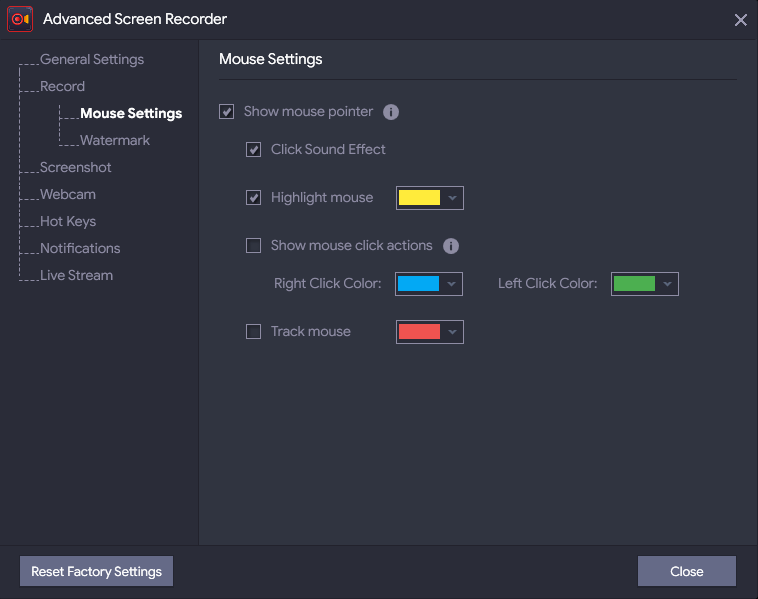Select Record in the settings tree

point(62,87)
